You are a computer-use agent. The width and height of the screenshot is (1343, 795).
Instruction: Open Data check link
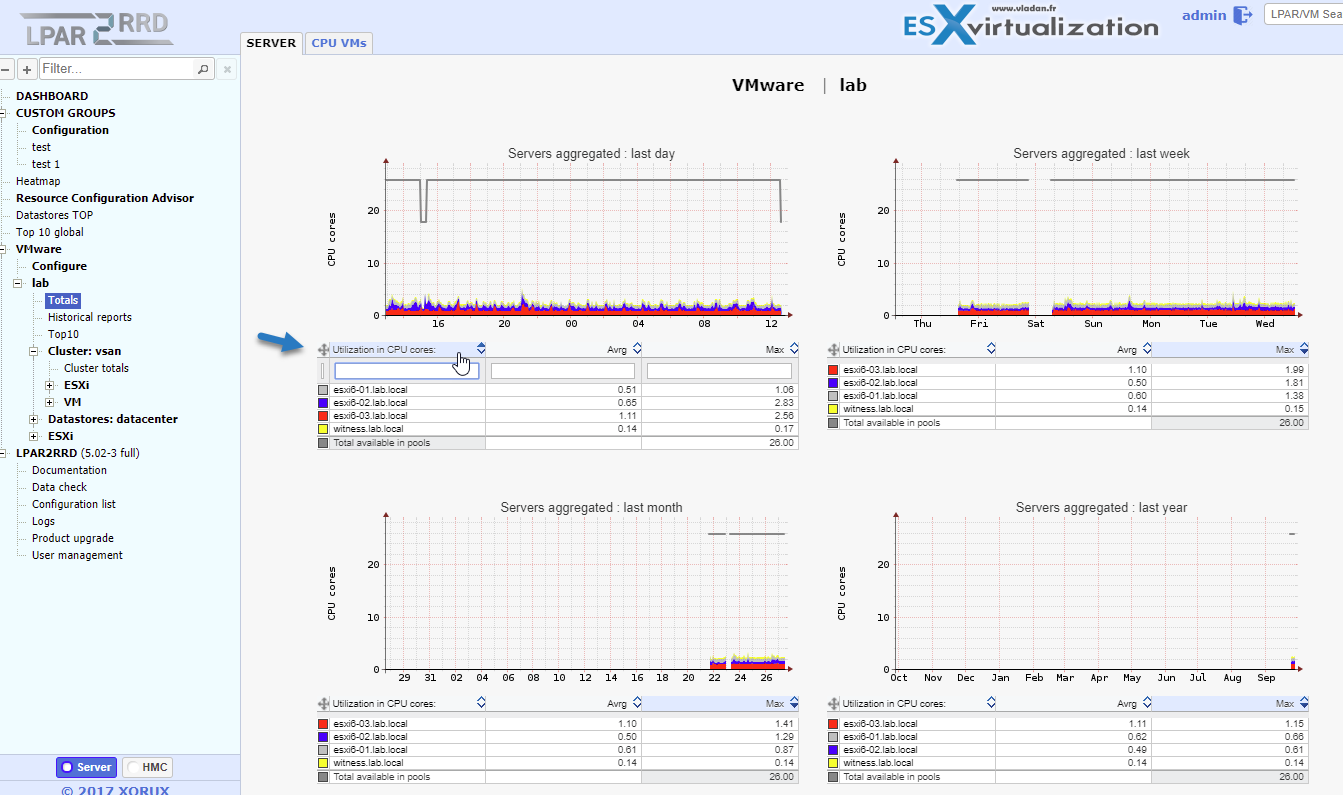[x=59, y=487]
